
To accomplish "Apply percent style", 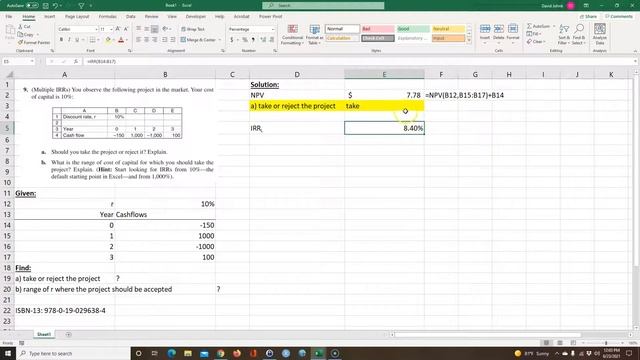I will (x=245, y=40).
